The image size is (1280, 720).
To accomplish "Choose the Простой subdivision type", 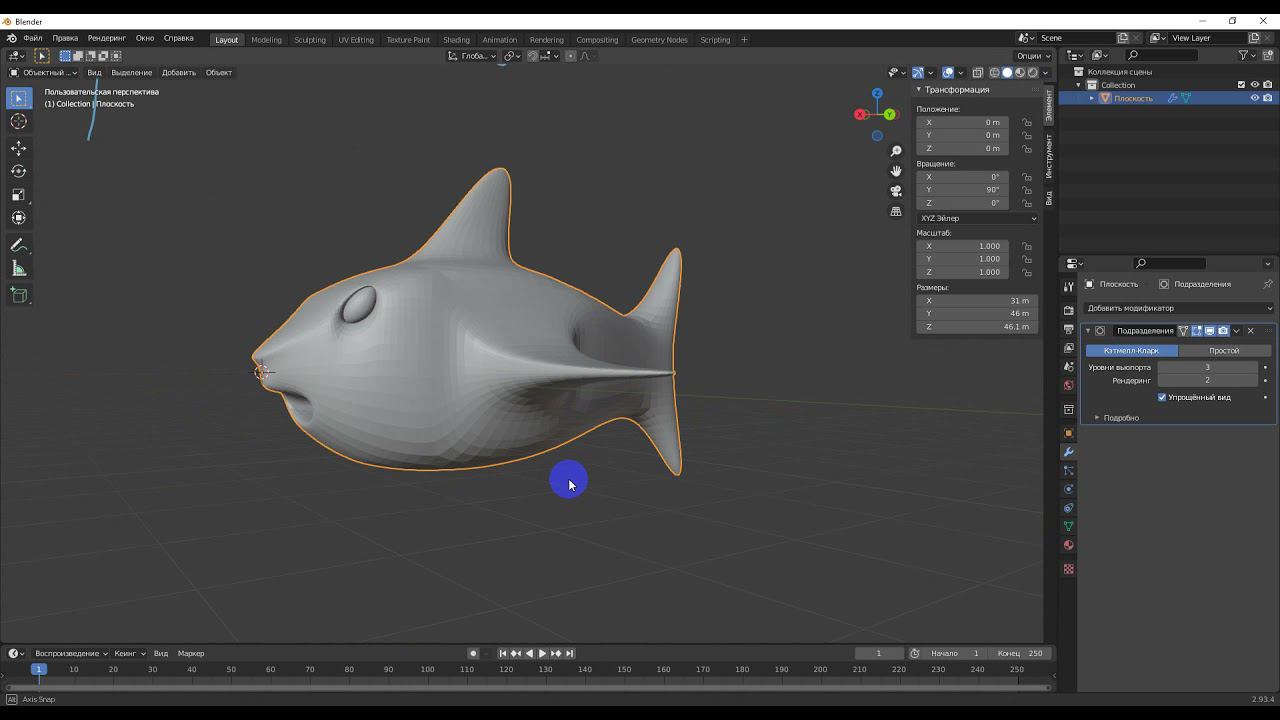I will 1223,351.
